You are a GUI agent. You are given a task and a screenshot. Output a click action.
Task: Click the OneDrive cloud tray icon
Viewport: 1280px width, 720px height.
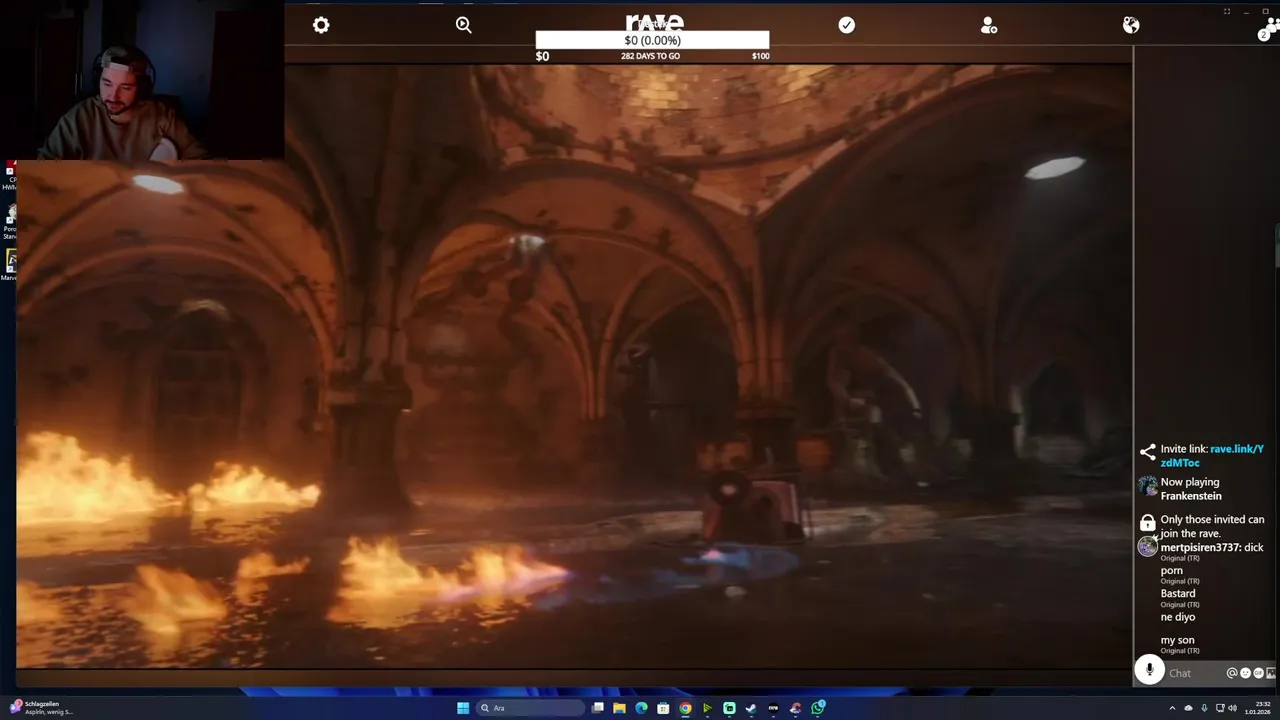1188,708
